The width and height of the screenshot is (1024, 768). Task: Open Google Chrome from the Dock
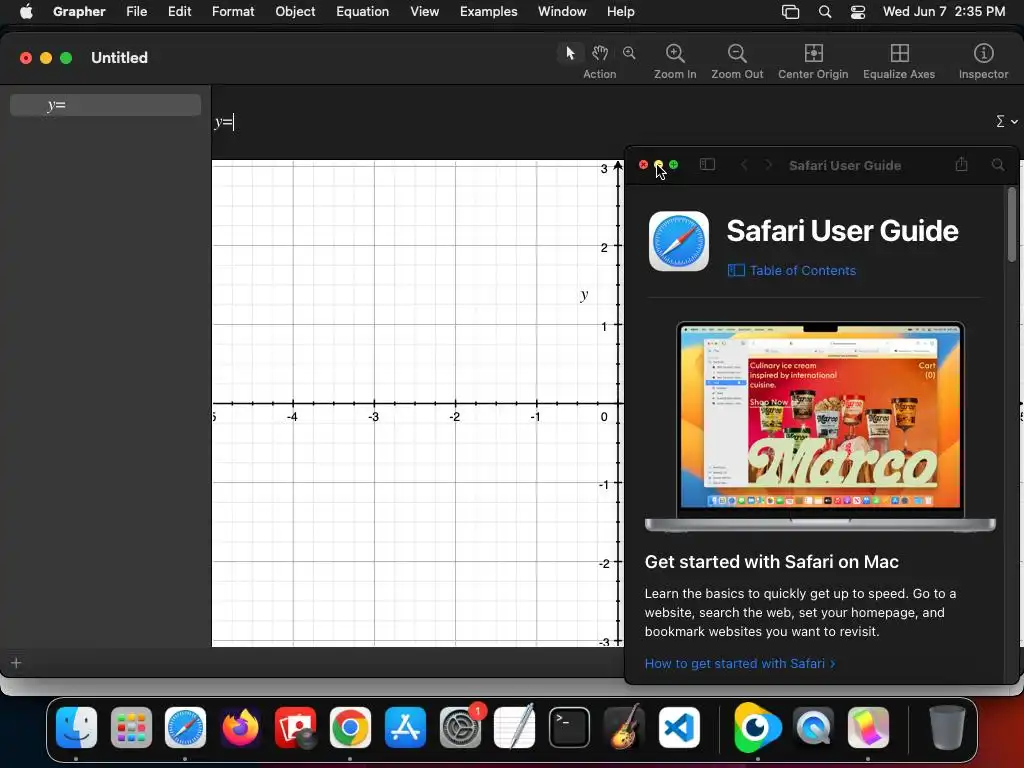pyautogui.click(x=350, y=728)
